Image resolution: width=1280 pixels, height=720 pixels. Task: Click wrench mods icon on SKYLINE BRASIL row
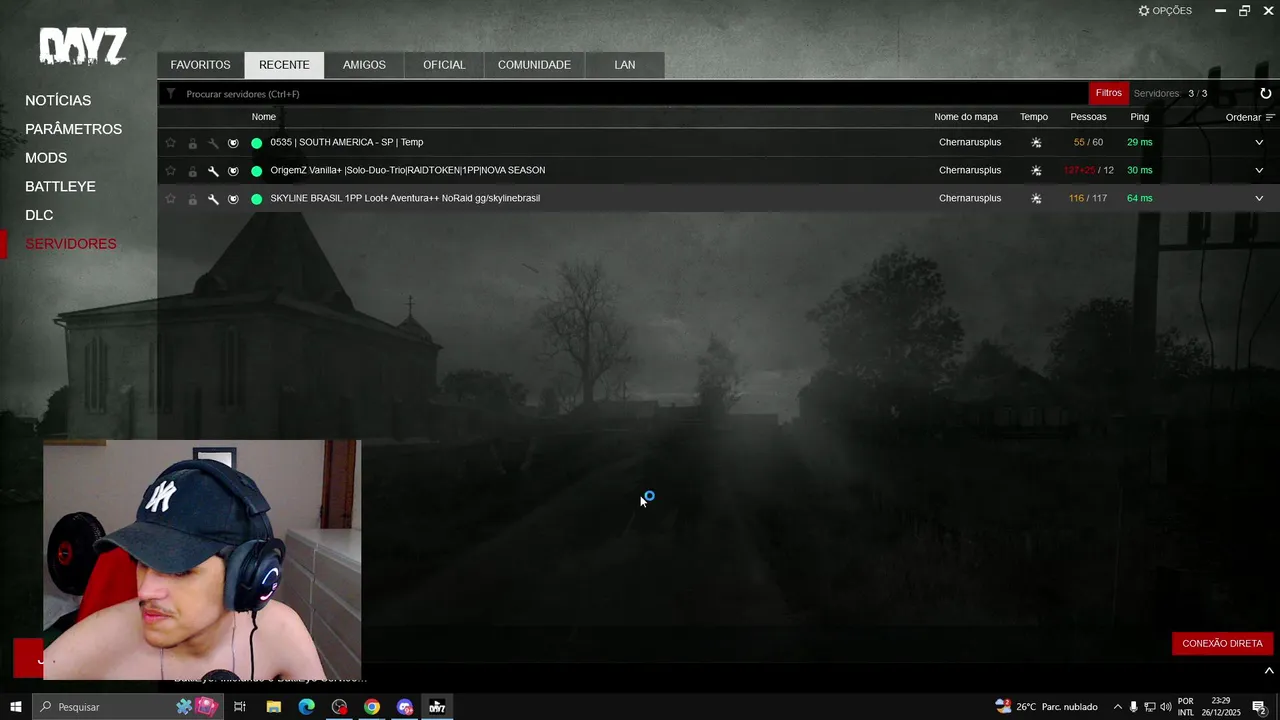tap(213, 199)
